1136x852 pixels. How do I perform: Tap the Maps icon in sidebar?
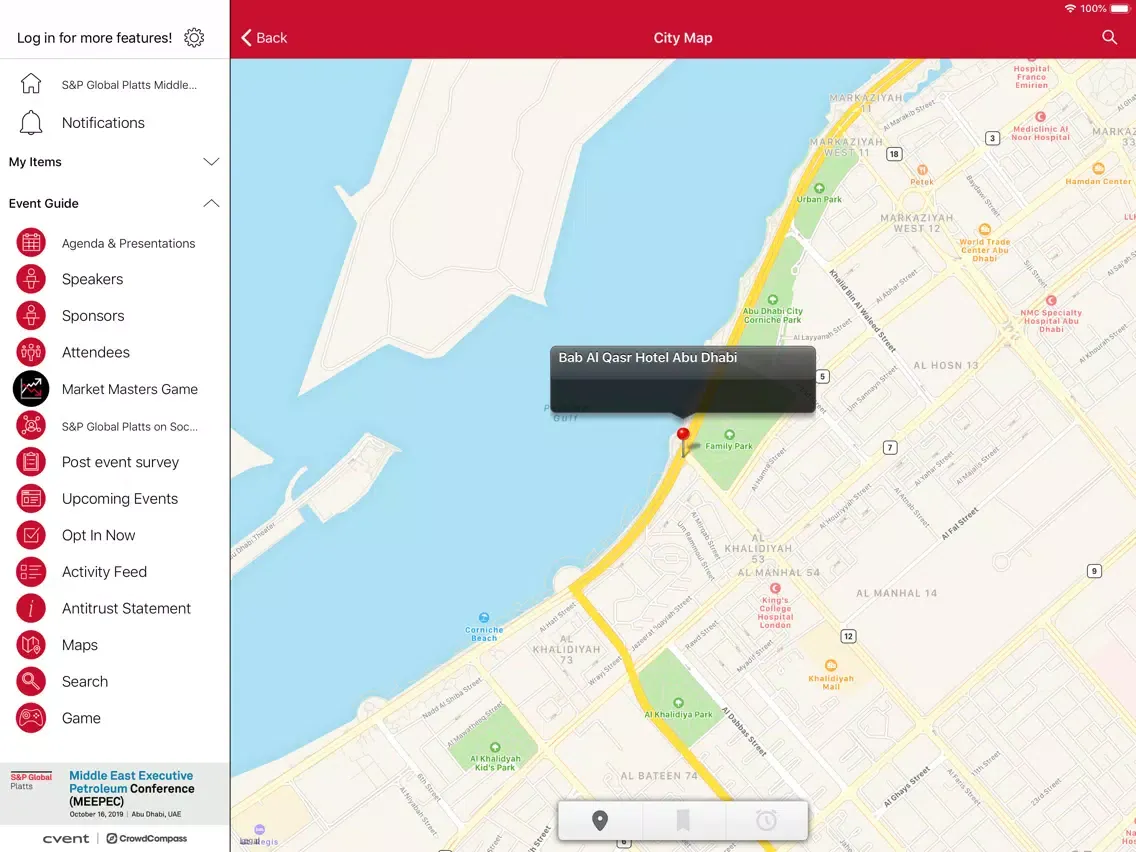tap(31, 645)
